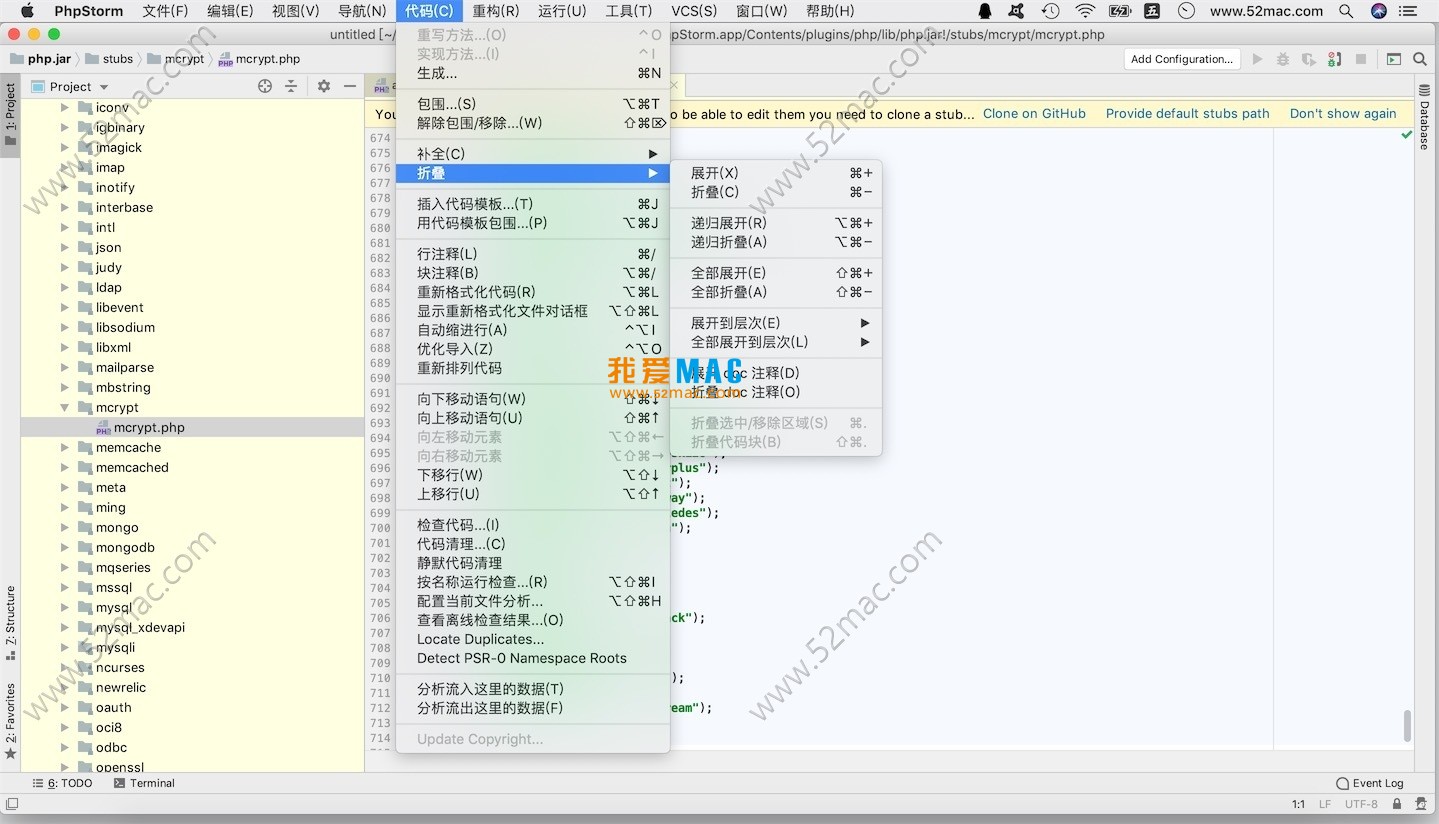Screen dimensions: 1439x824
Task: Open the 1: Project side tab
Action: pyautogui.click(x=10, y=114)
